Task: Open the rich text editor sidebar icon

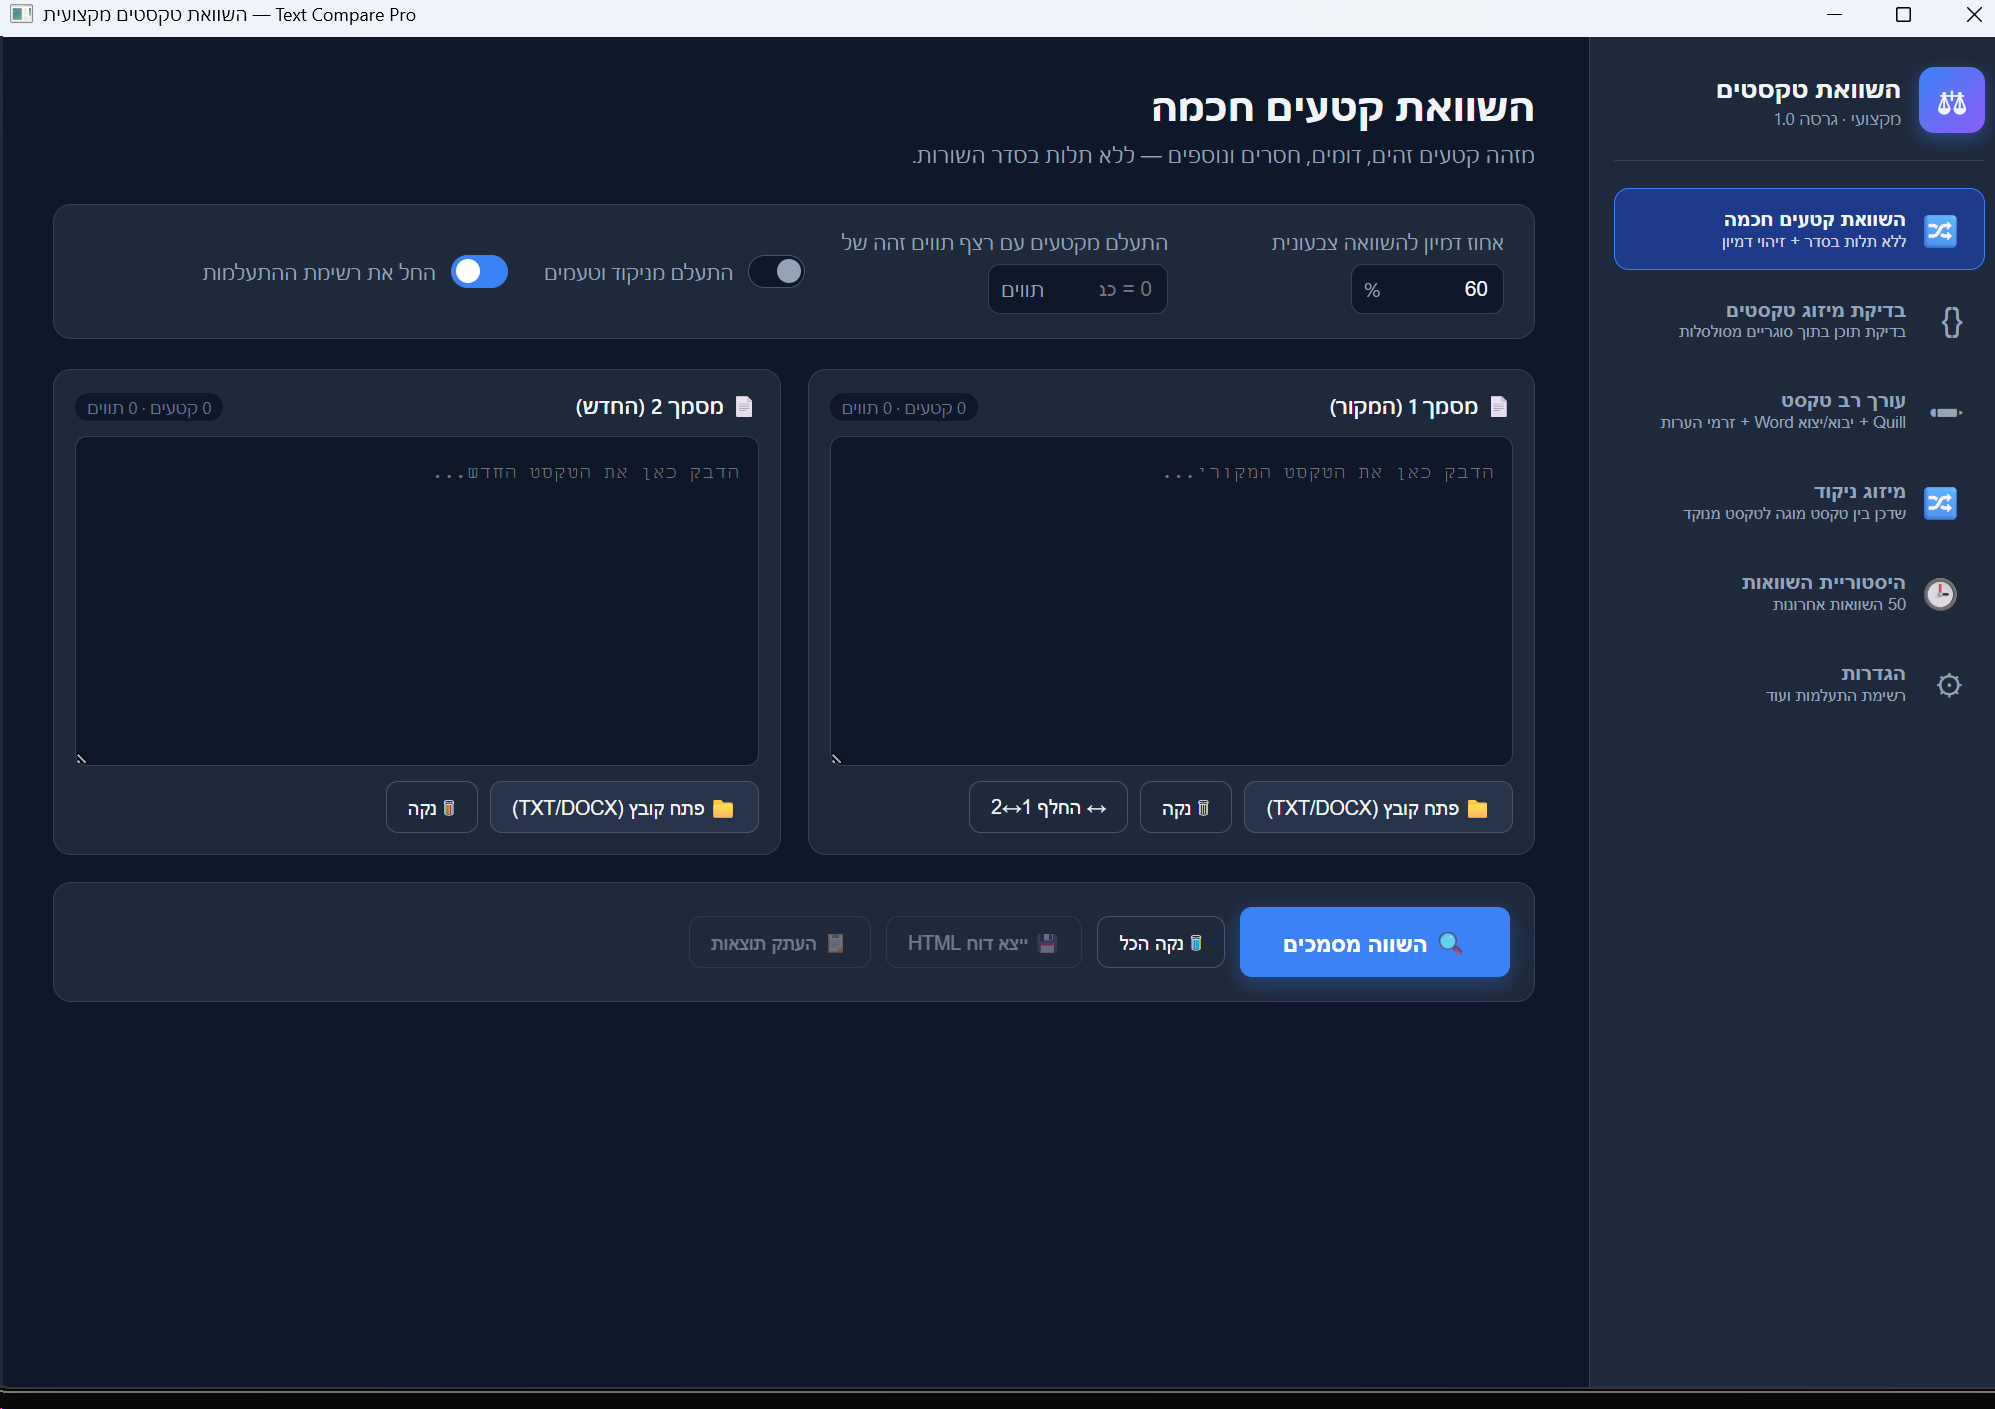Action: click(x=1945, y=412)
